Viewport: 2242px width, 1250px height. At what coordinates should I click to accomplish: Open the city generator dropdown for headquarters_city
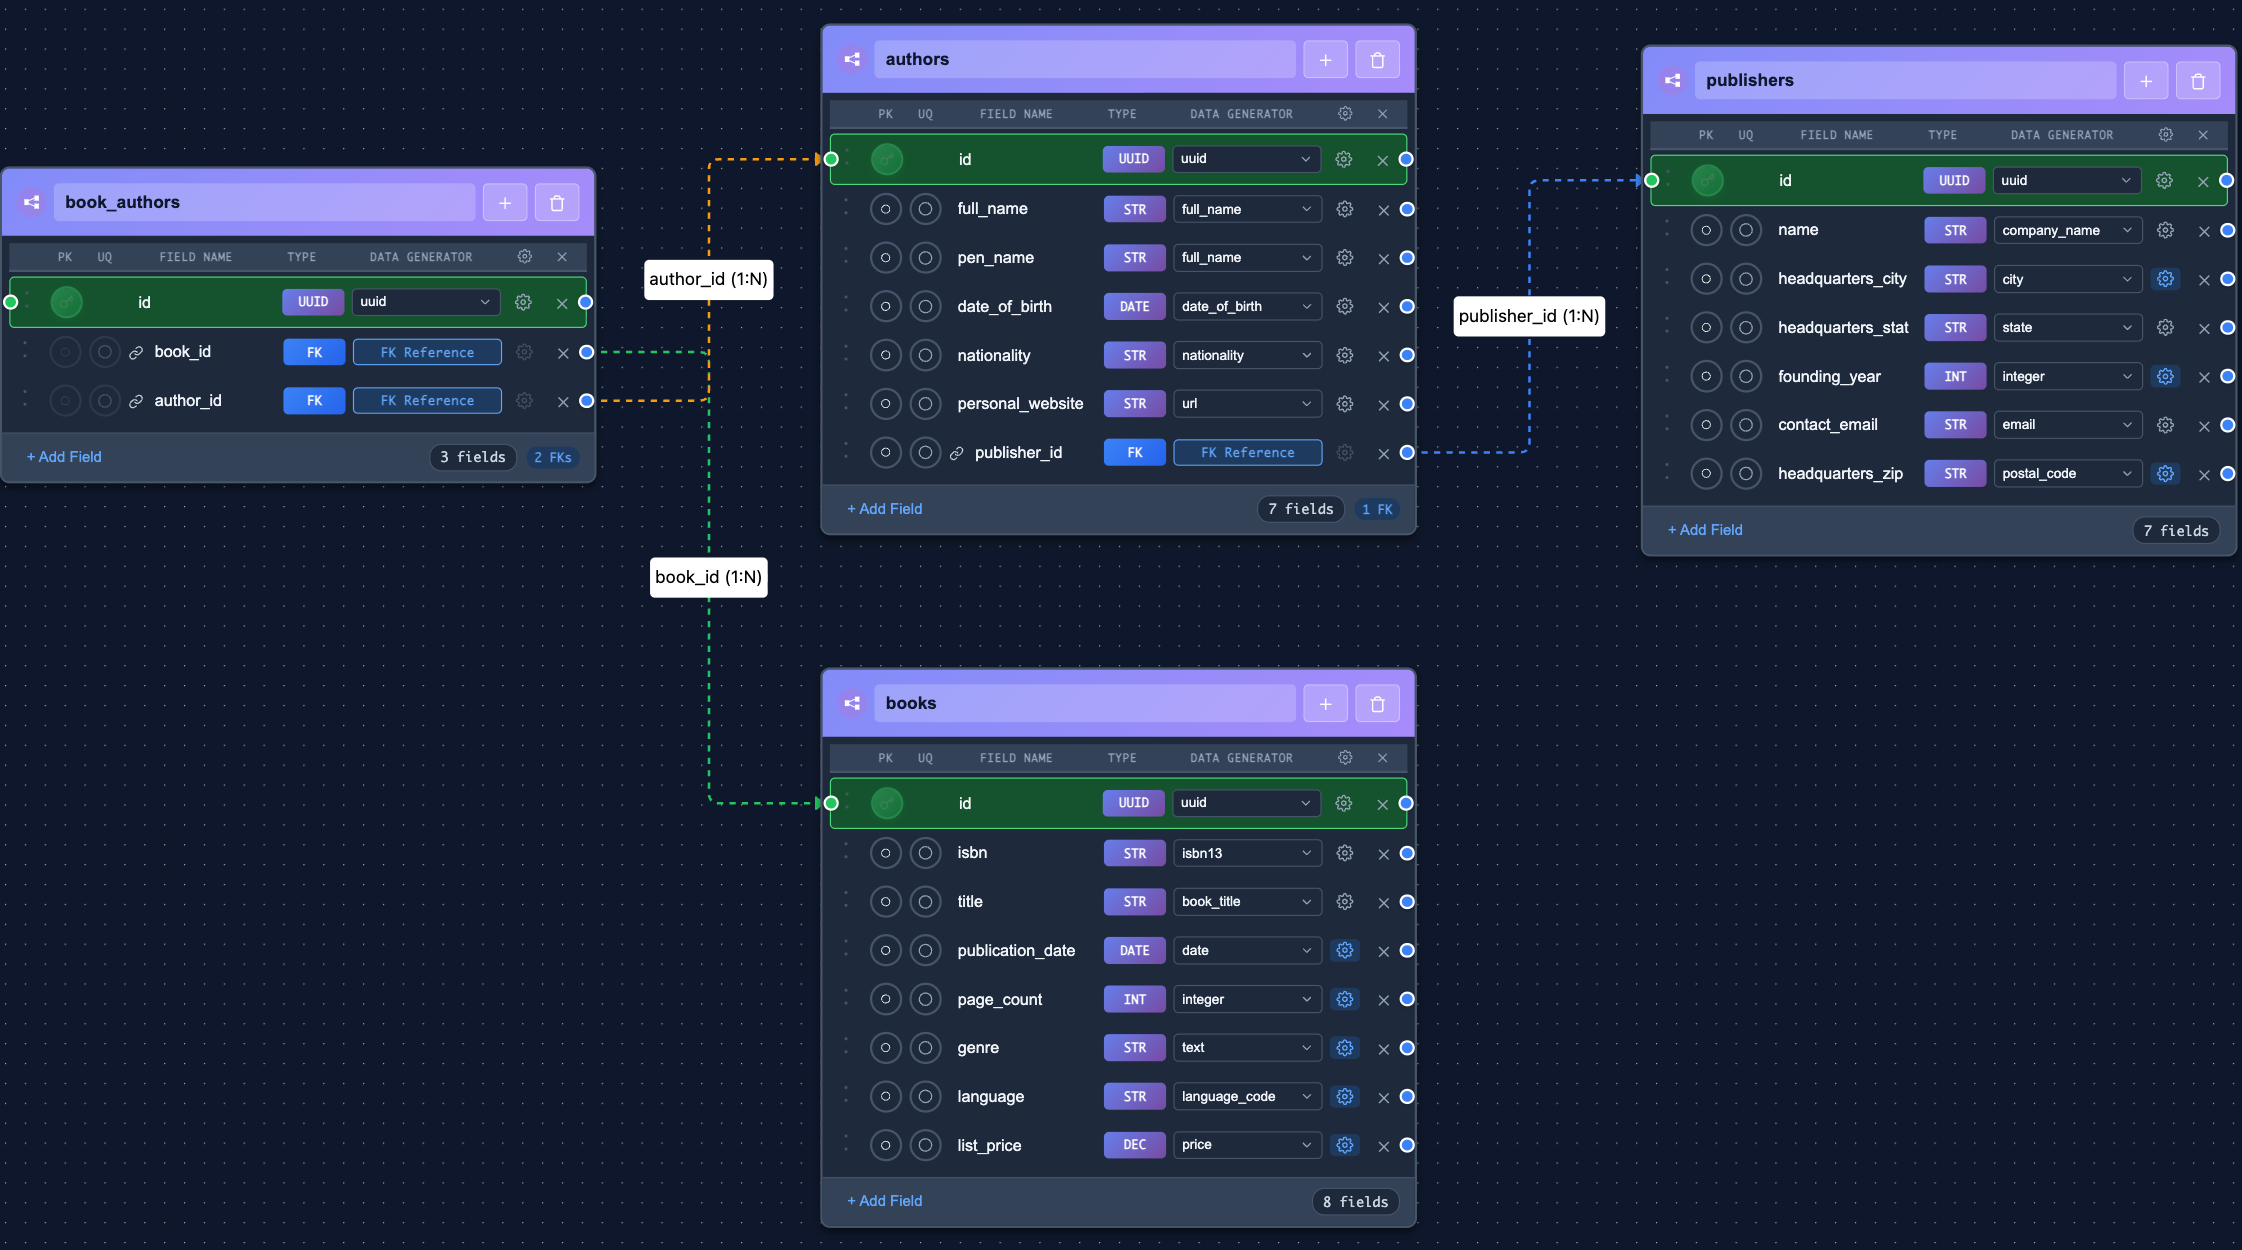[x=2067, y=279]
